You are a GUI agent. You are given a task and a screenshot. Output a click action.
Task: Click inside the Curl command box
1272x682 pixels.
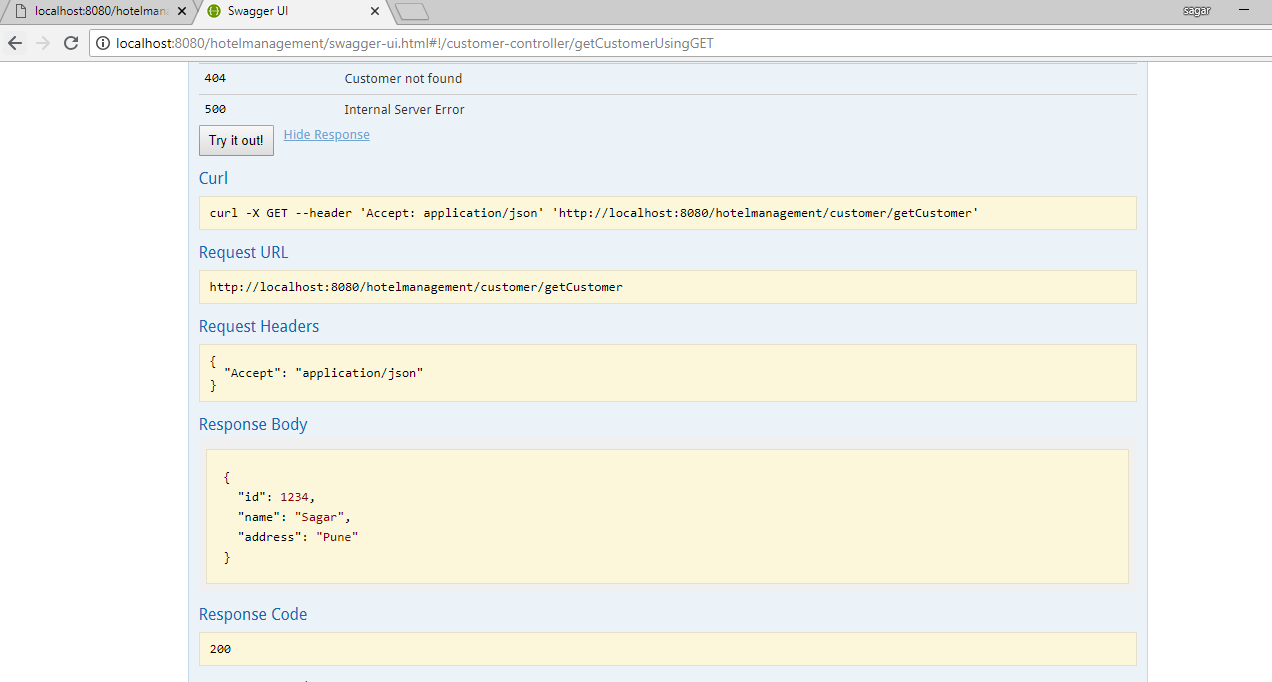pos(667,213)
